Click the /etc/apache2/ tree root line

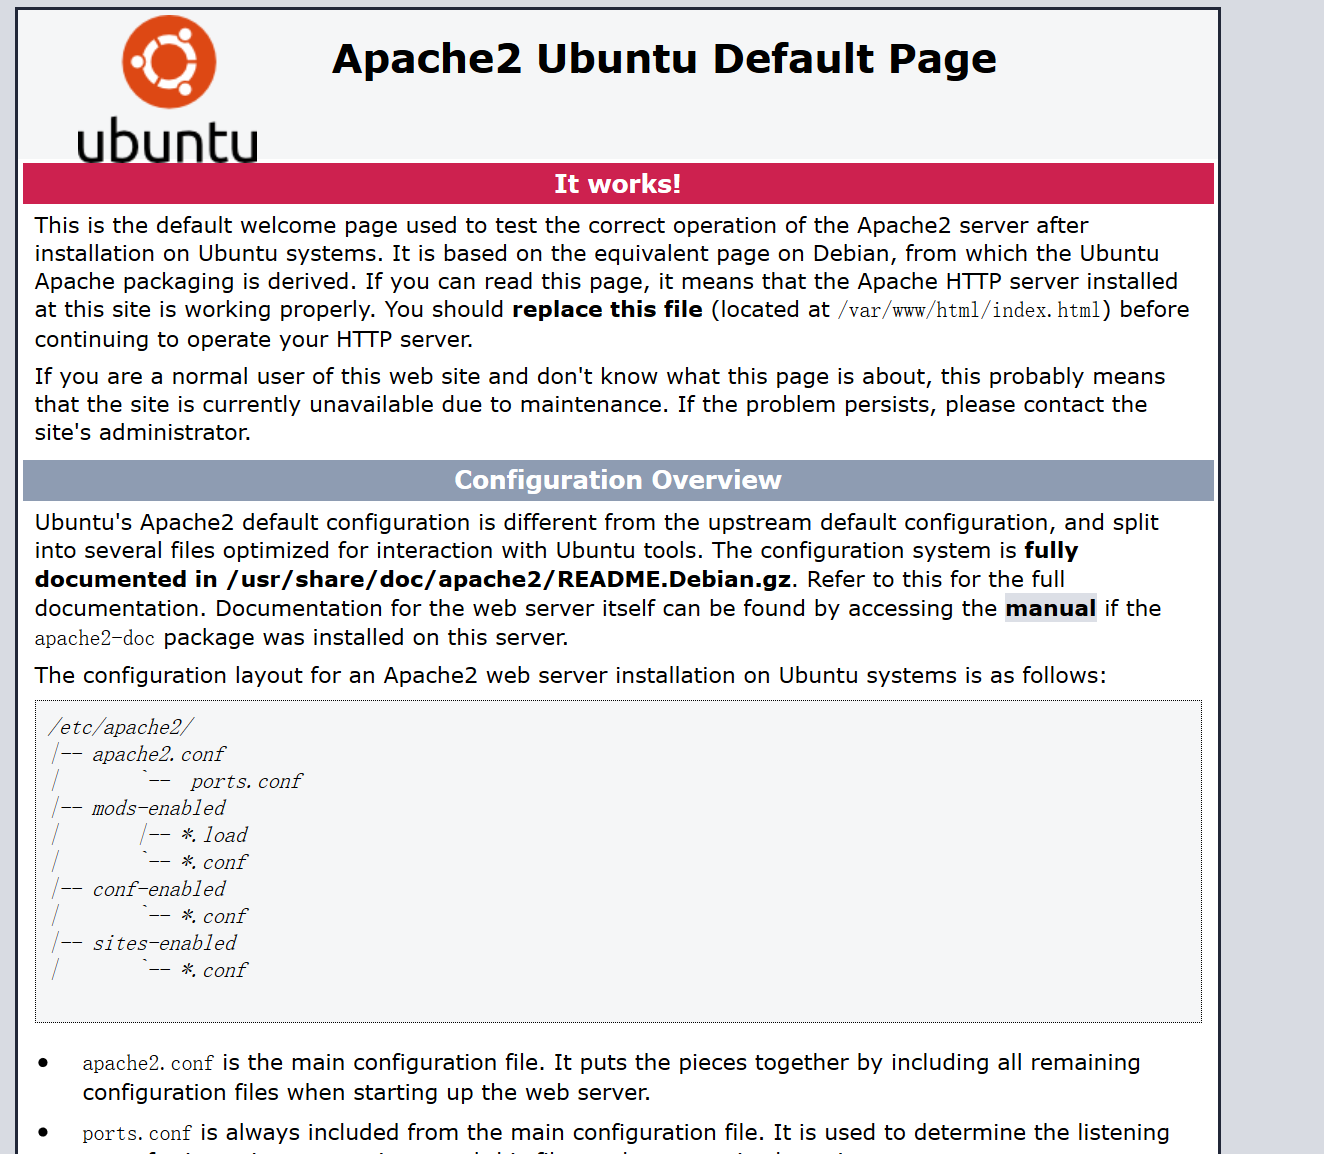[121, 727]
